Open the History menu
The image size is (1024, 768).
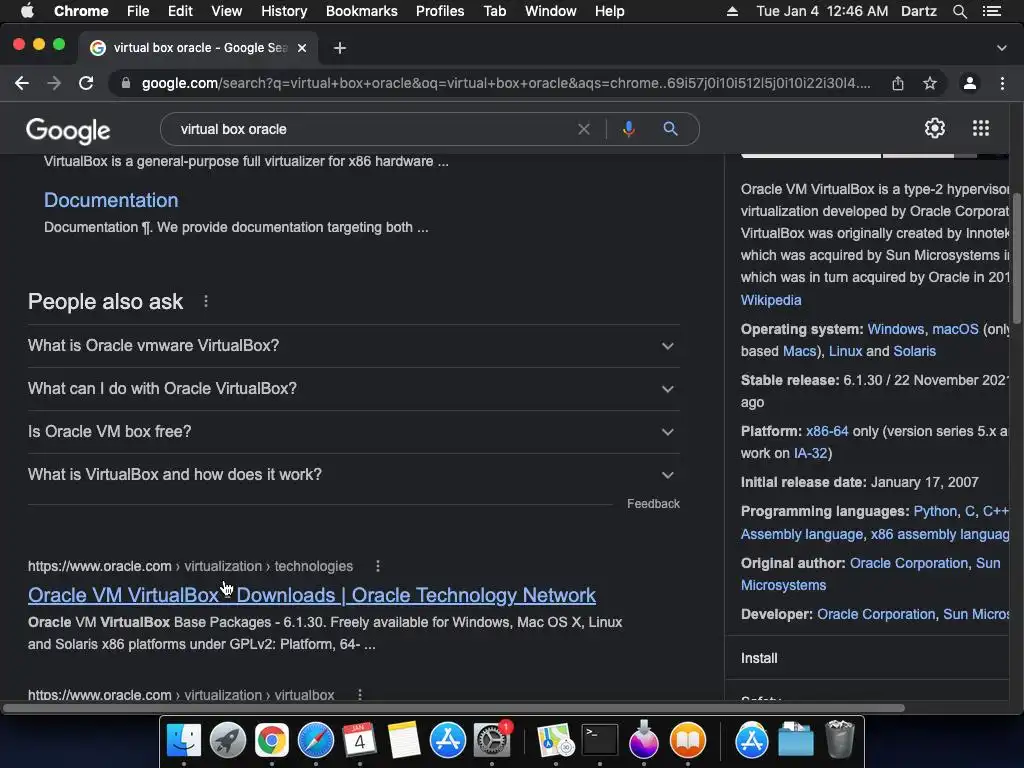pyautogui.click(x=284, y=11)
